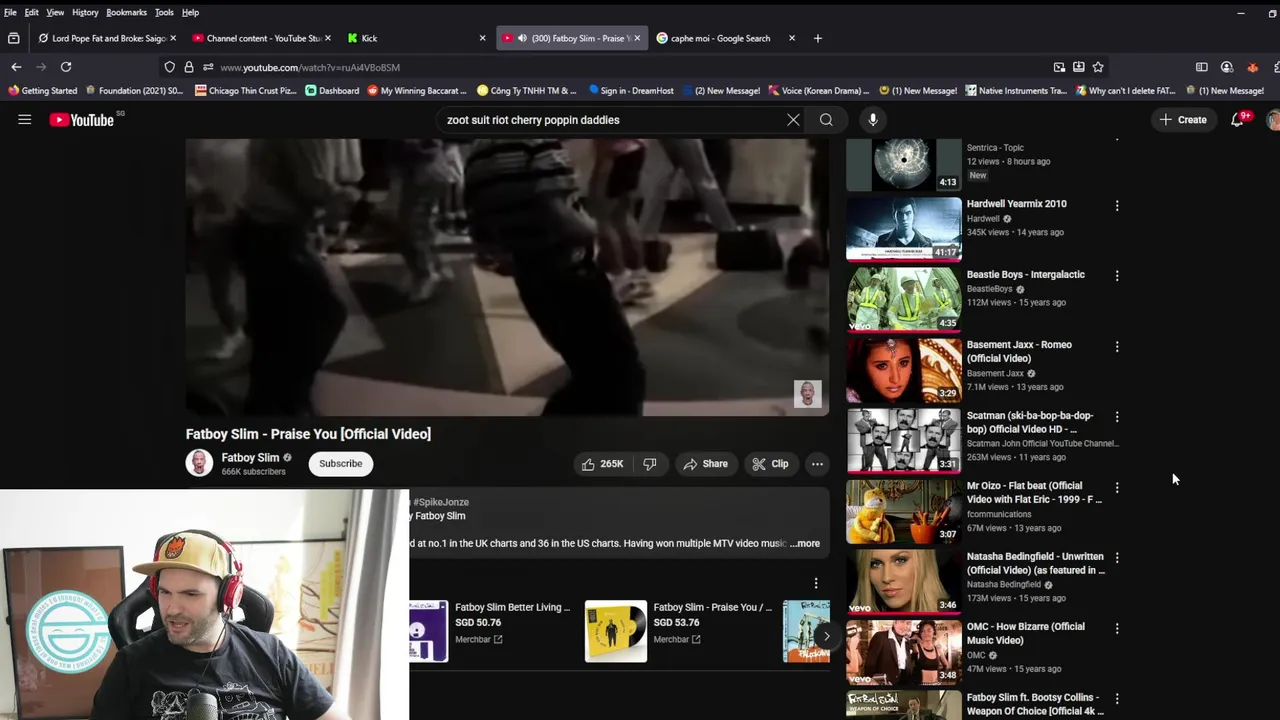
Task: Reload the current page
Action: [66, 67]
